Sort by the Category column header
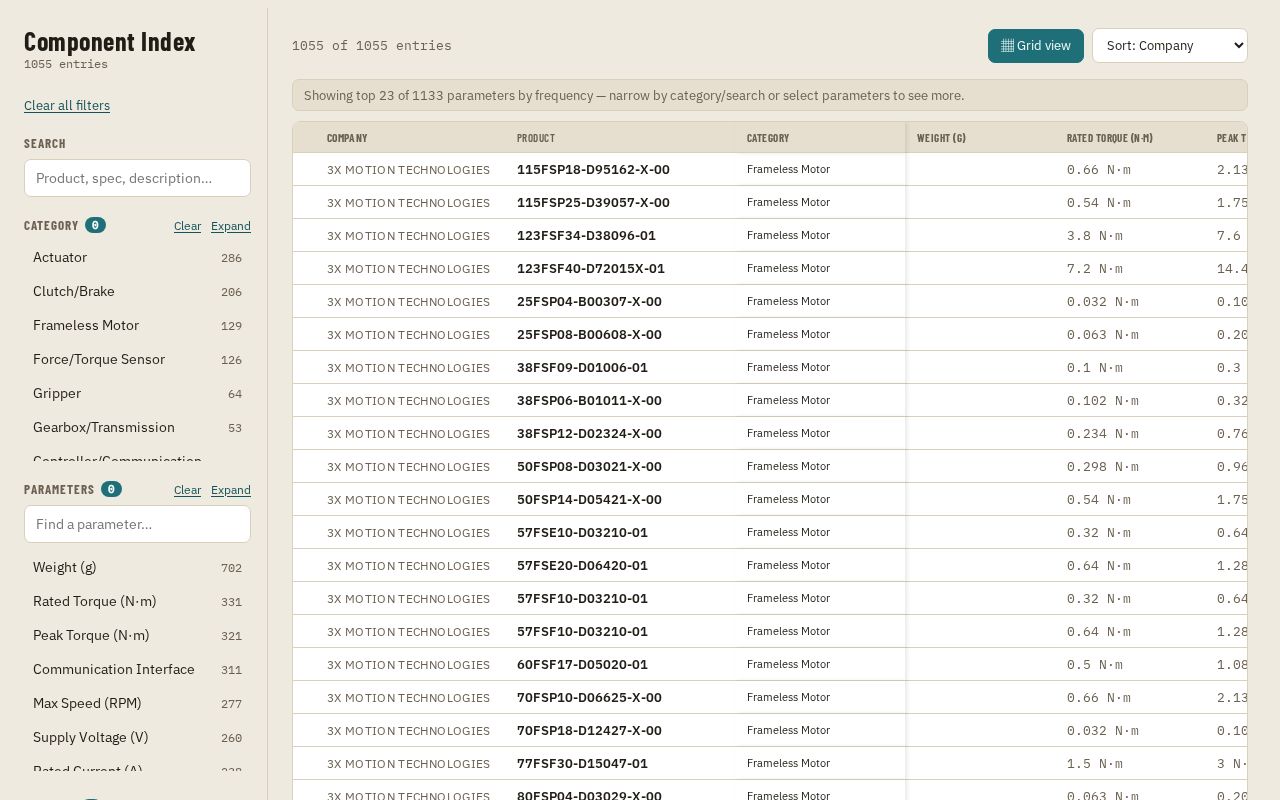This screenshot has width=1280, height=800. (x=768, y=138)
